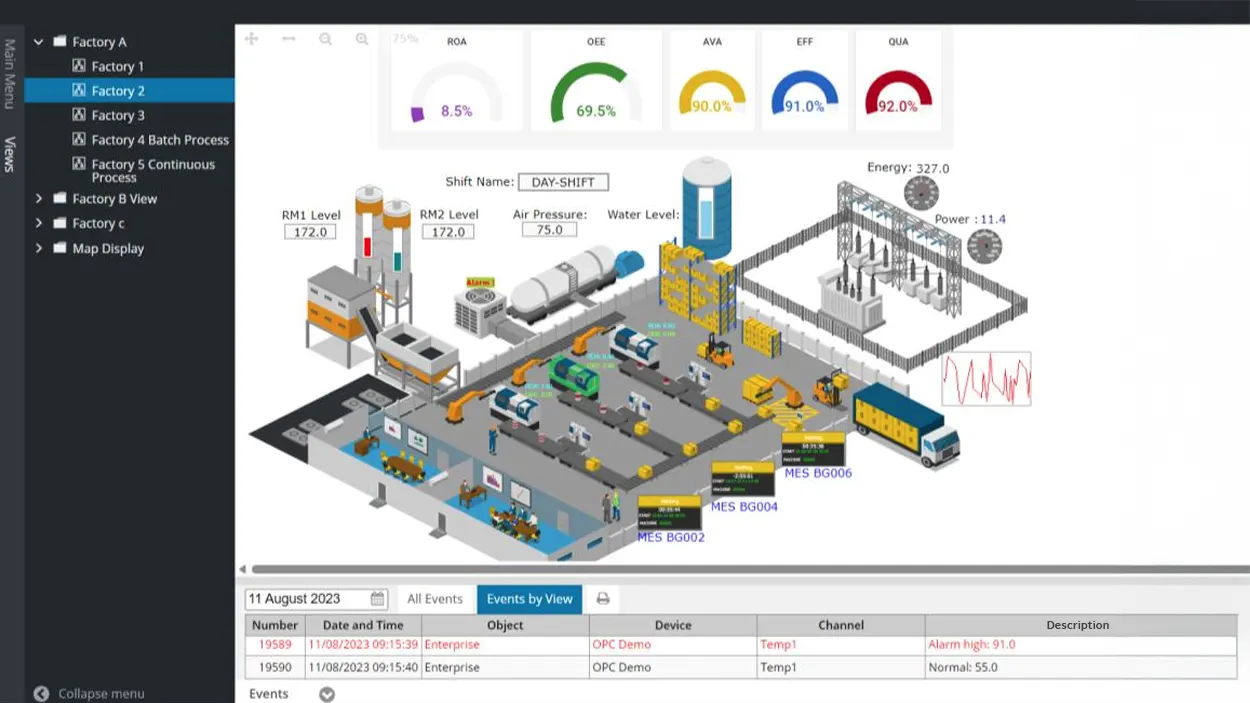The image size is (1250, 703).
Task: Click the Factory 1 view icon
Action: coord(79,66)
